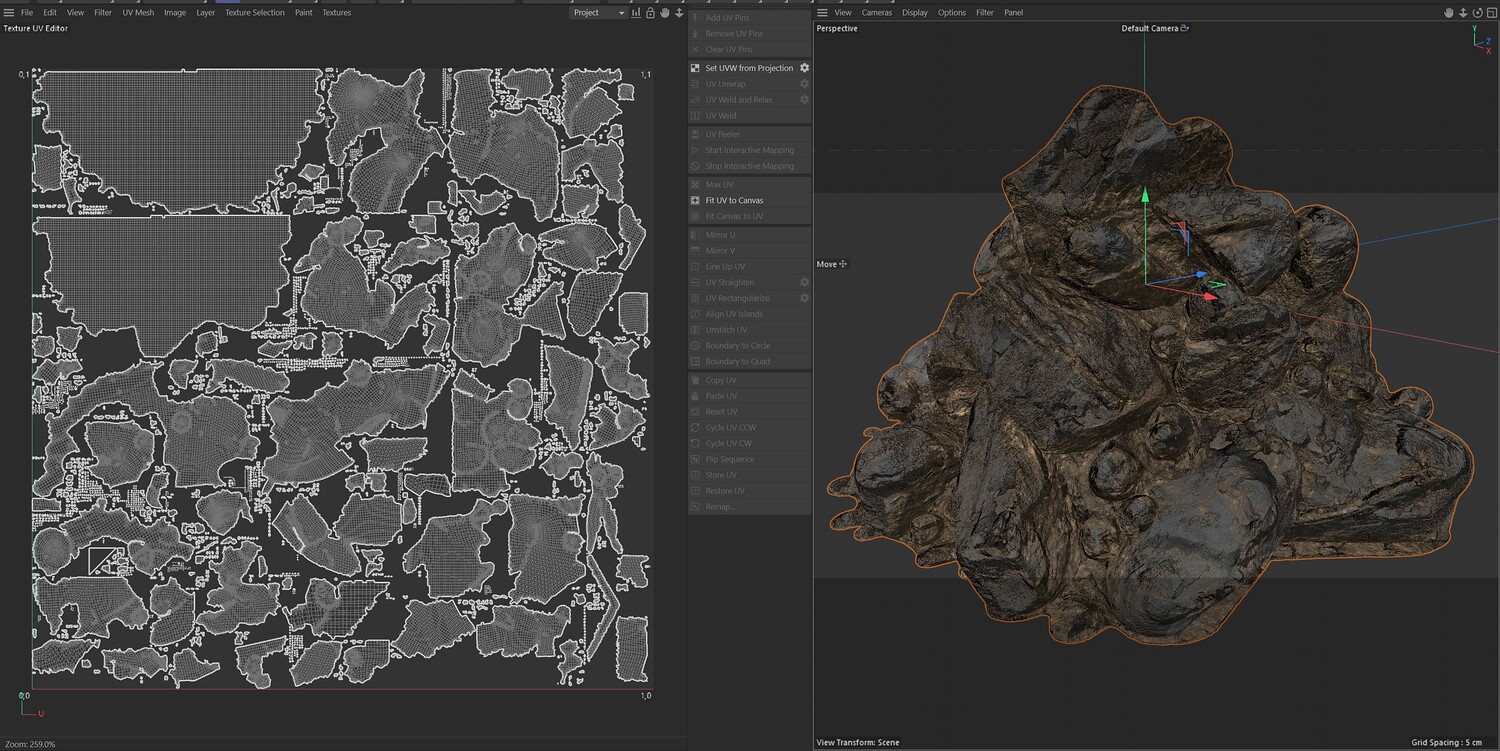Screen dimensions: 1500x751
Task: Expand the Project dropdown
Action: (x=598, y=13)
